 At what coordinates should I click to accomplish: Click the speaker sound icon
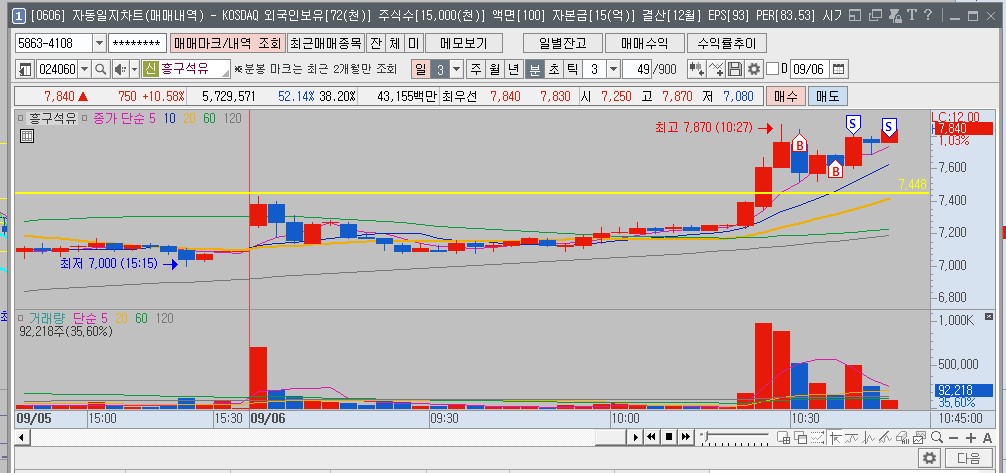coord(120,69)
